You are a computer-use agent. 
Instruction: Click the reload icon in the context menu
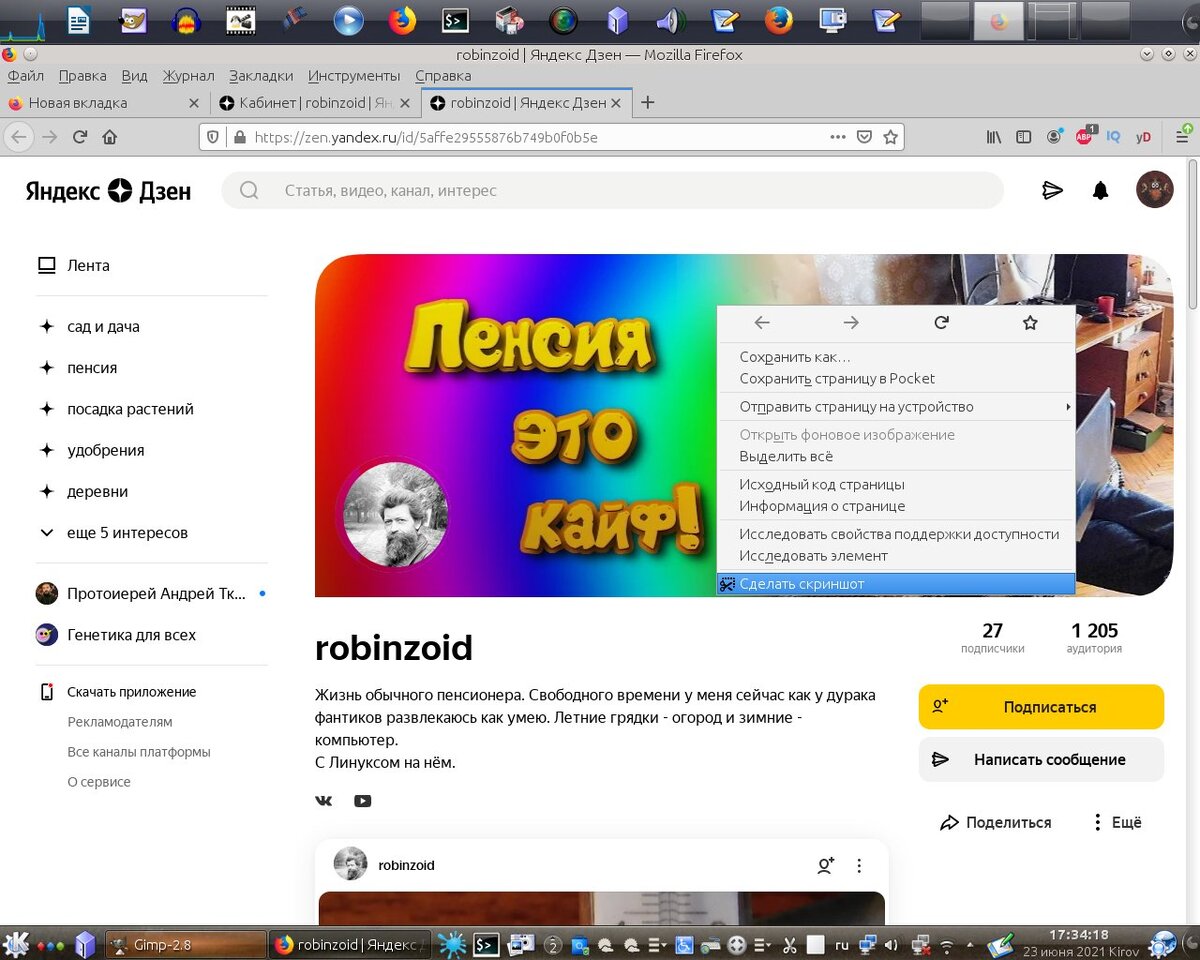(x=941, y=322)
